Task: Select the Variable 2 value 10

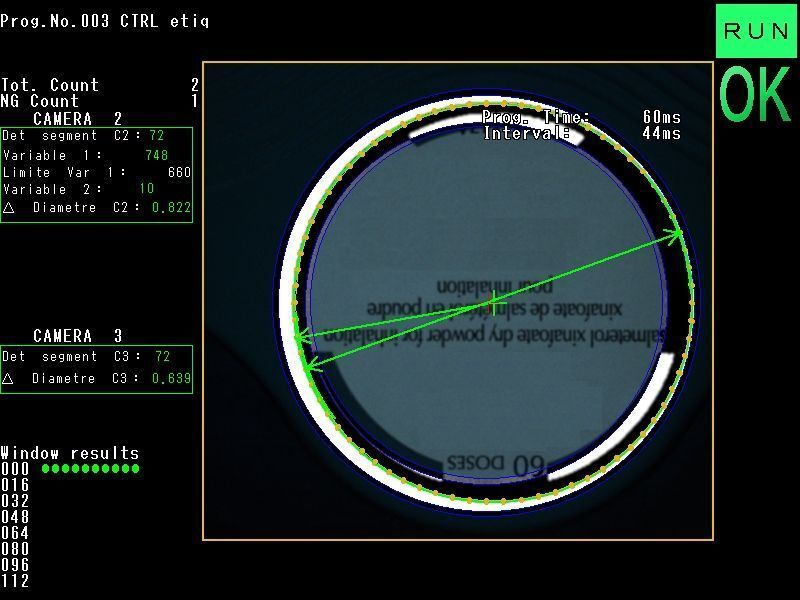Action: tap(147, 189)
